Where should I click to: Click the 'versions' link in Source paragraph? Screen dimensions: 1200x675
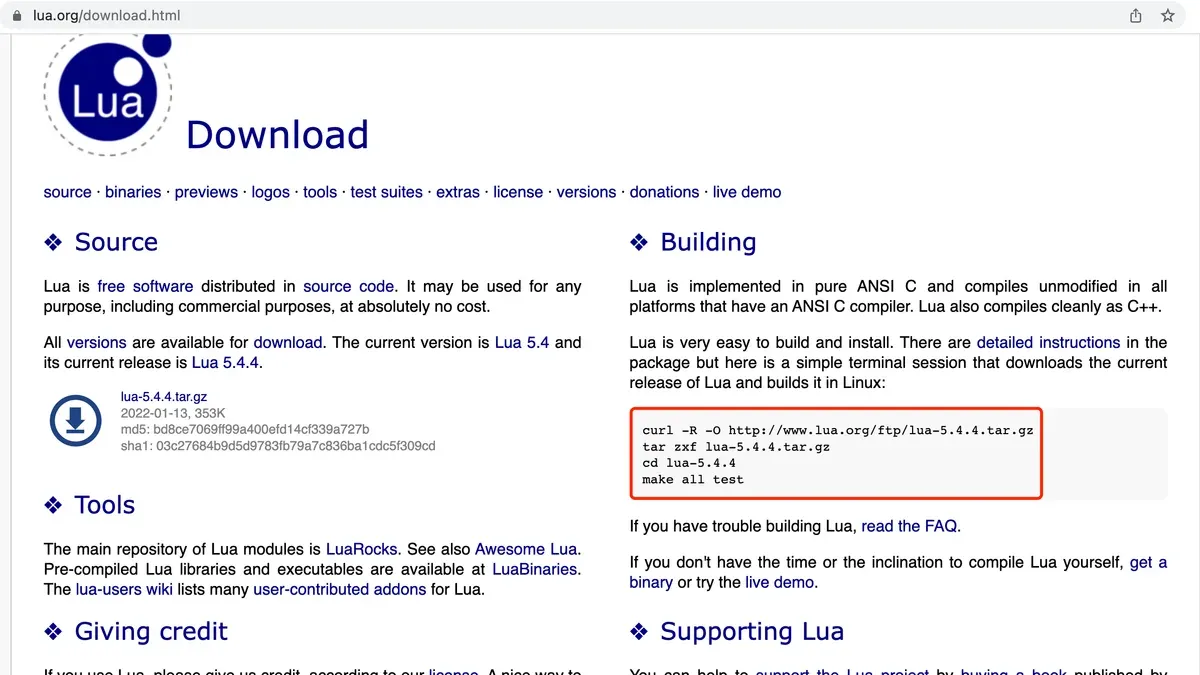pyautogui.click(x=97, y=342)
